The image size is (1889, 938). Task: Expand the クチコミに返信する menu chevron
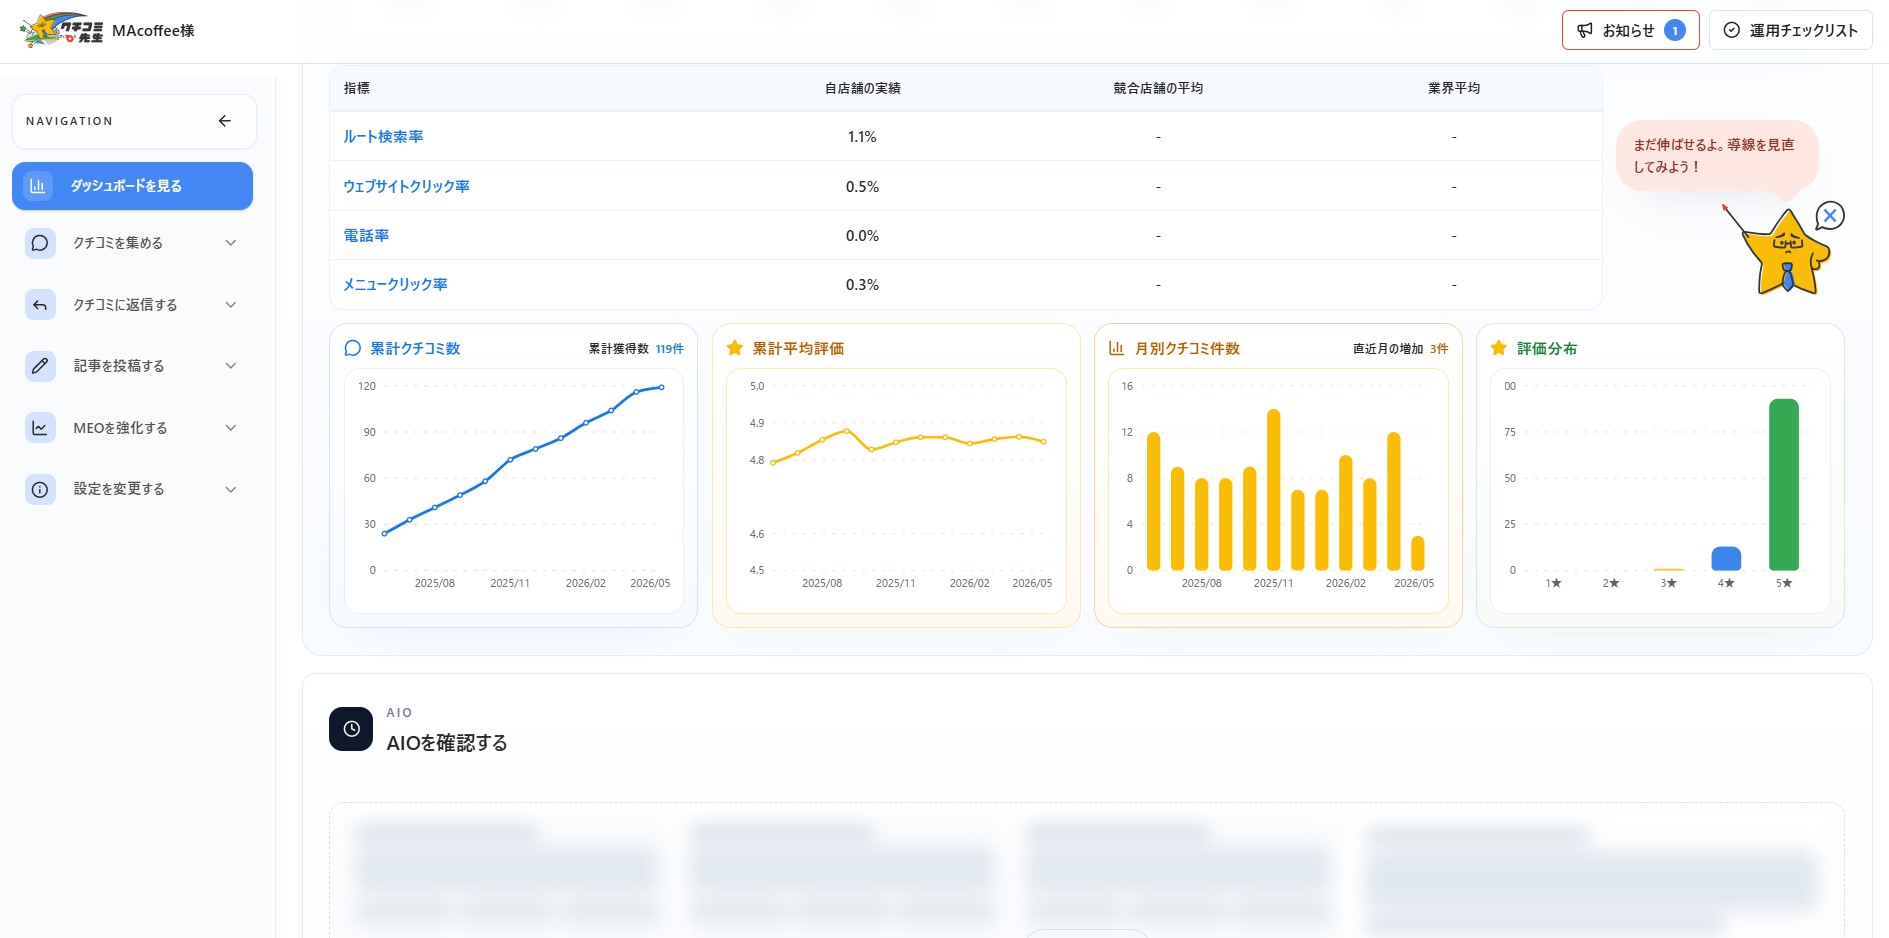231,305
